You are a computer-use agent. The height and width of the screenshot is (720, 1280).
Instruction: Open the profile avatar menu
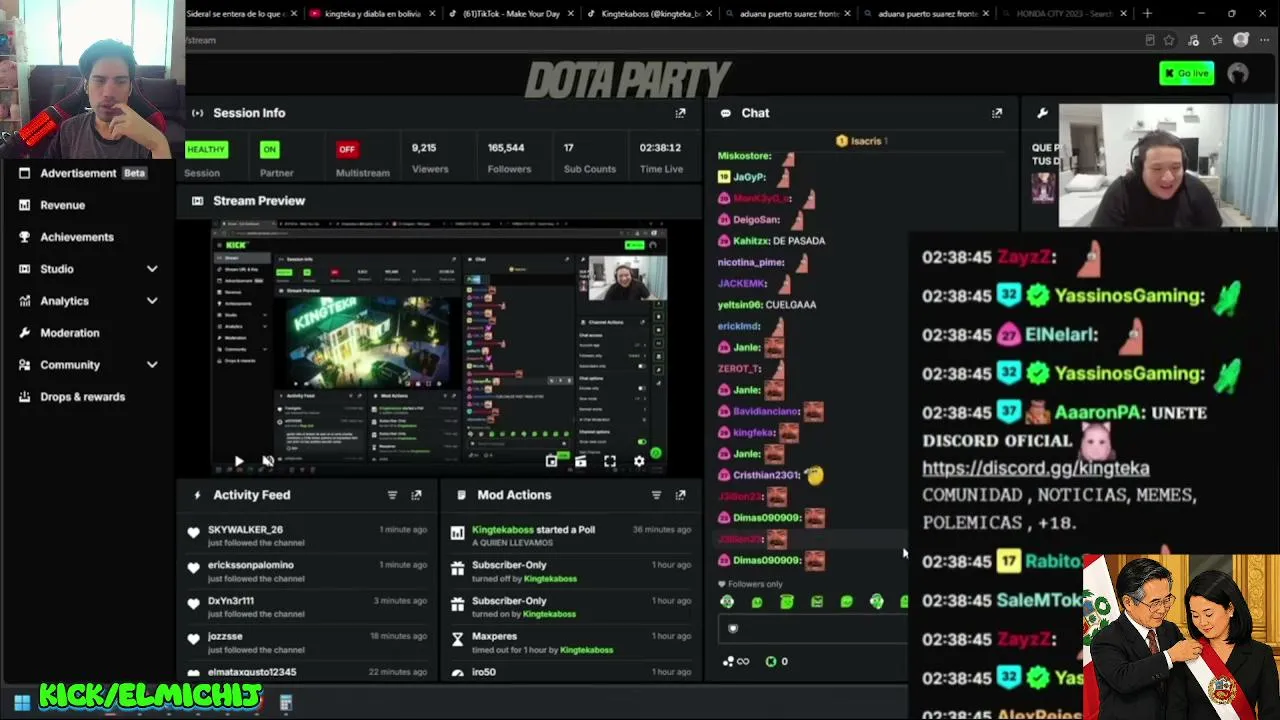(1238, 73)
